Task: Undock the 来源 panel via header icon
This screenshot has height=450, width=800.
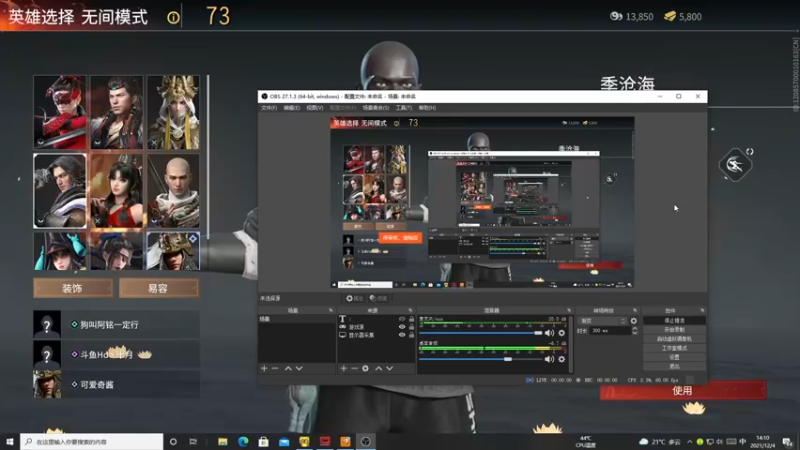Action: 410,310
